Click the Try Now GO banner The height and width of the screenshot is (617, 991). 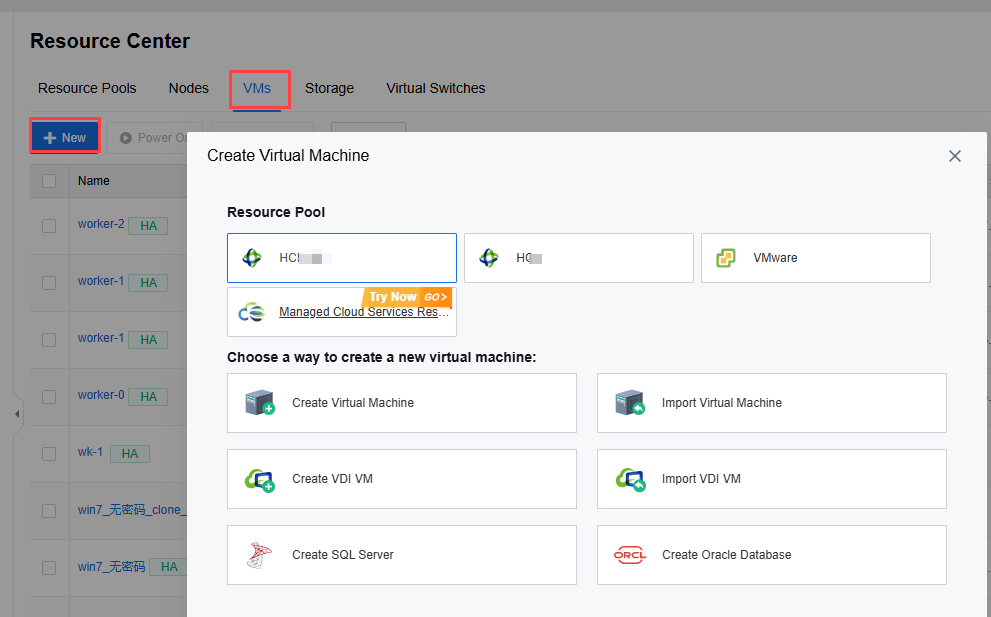[407, 296]
